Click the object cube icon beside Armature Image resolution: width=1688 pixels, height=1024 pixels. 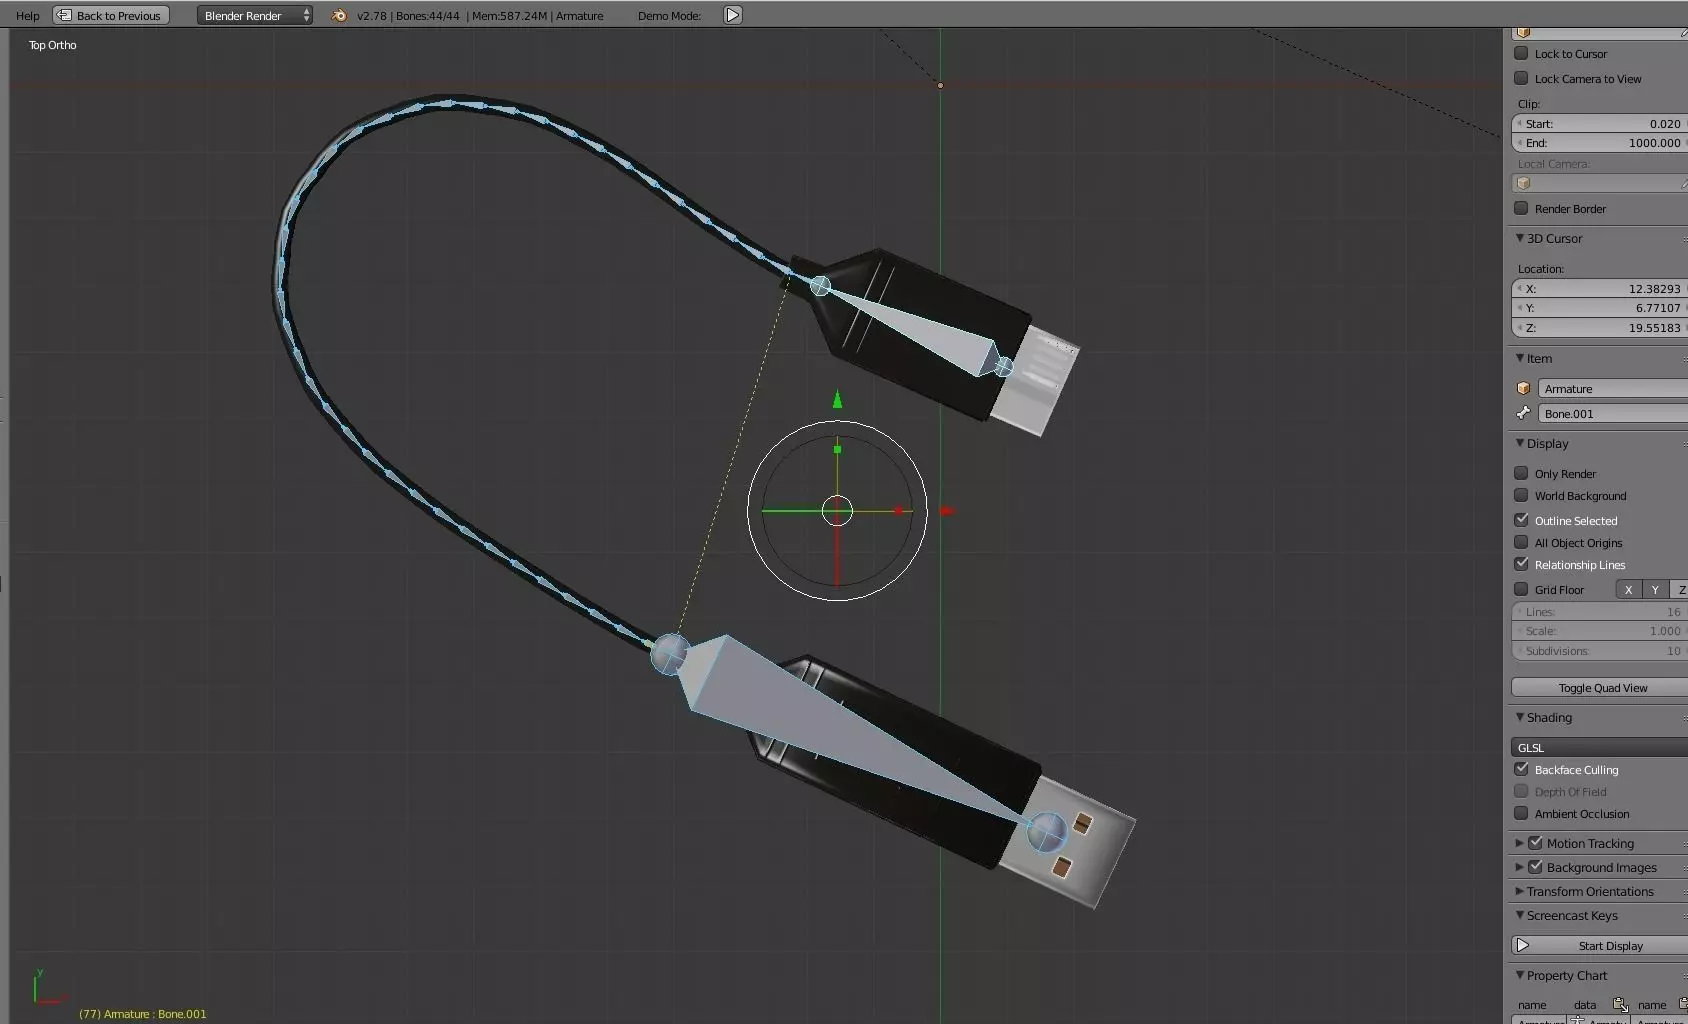point(1524,388)
